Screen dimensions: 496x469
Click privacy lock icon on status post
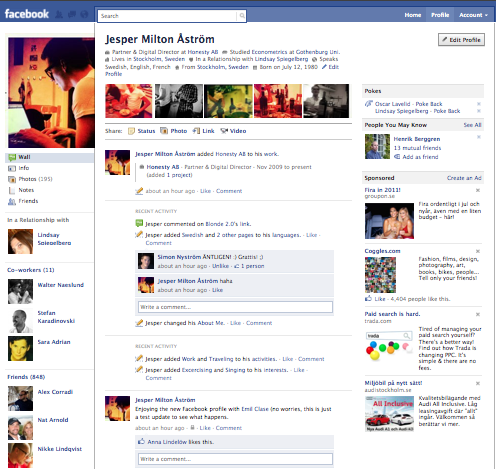(192, 427)
